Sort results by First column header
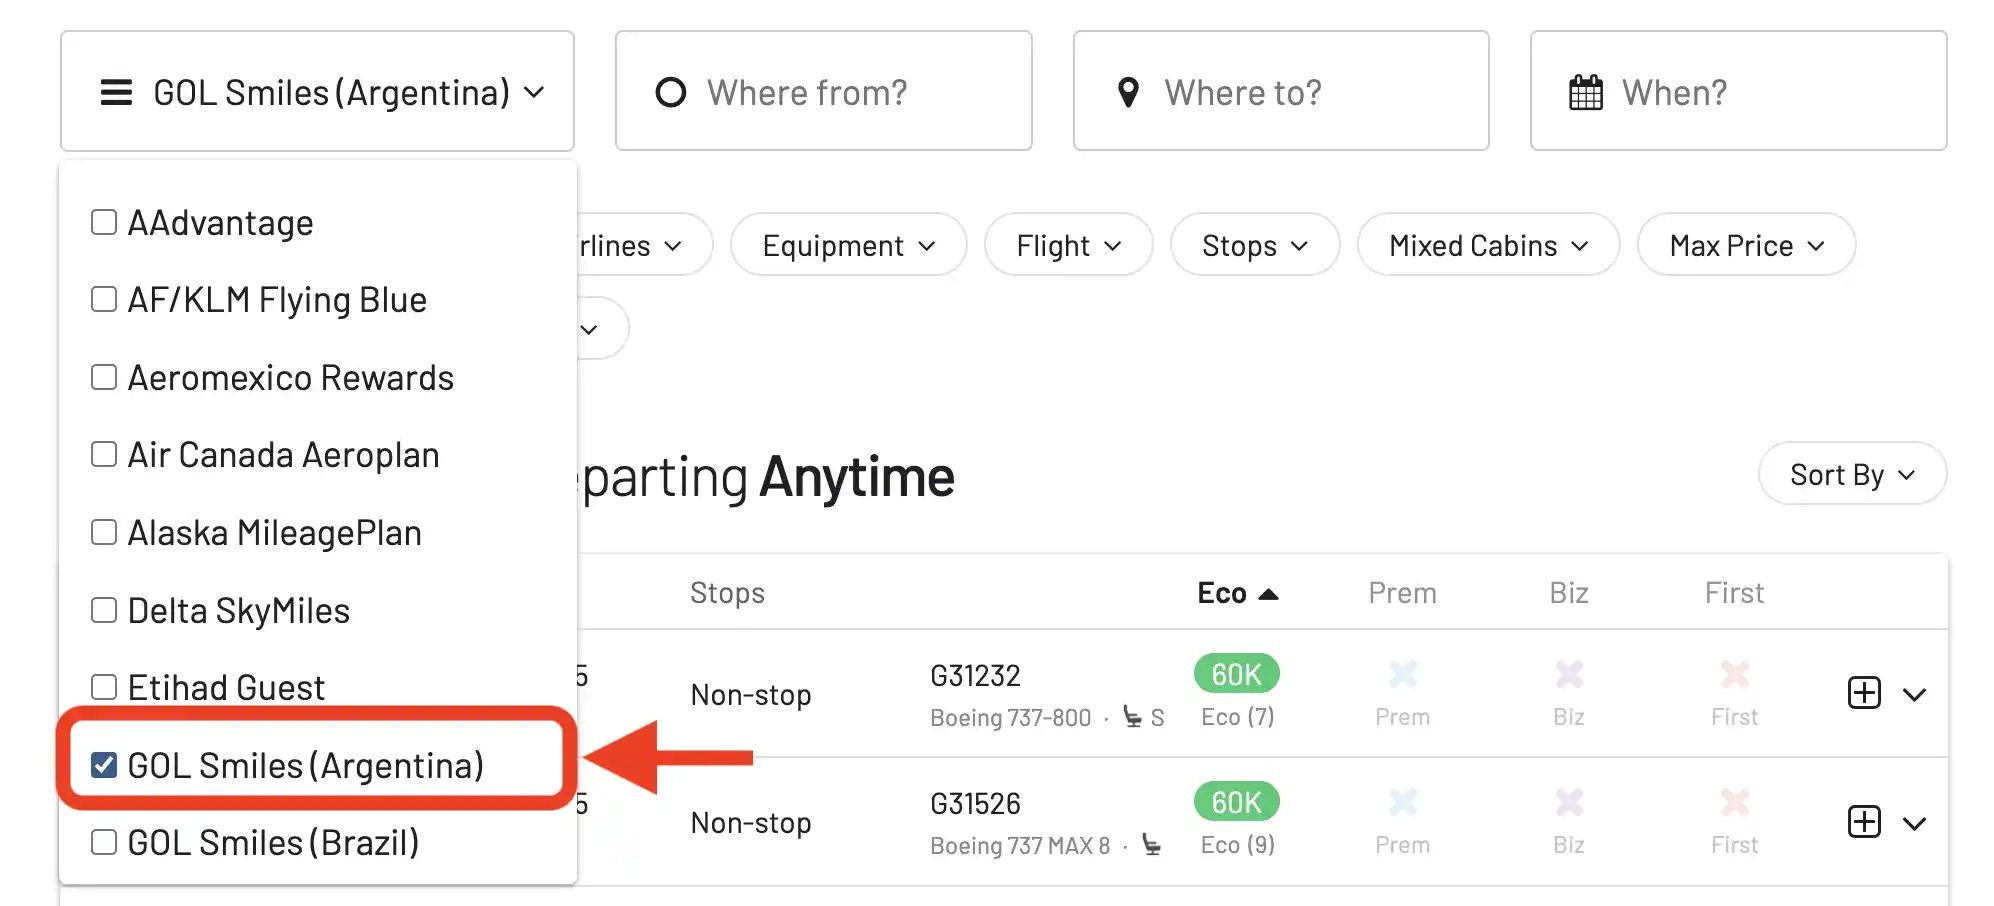This screenshot has width=1994, height=906. (1734, 593)
